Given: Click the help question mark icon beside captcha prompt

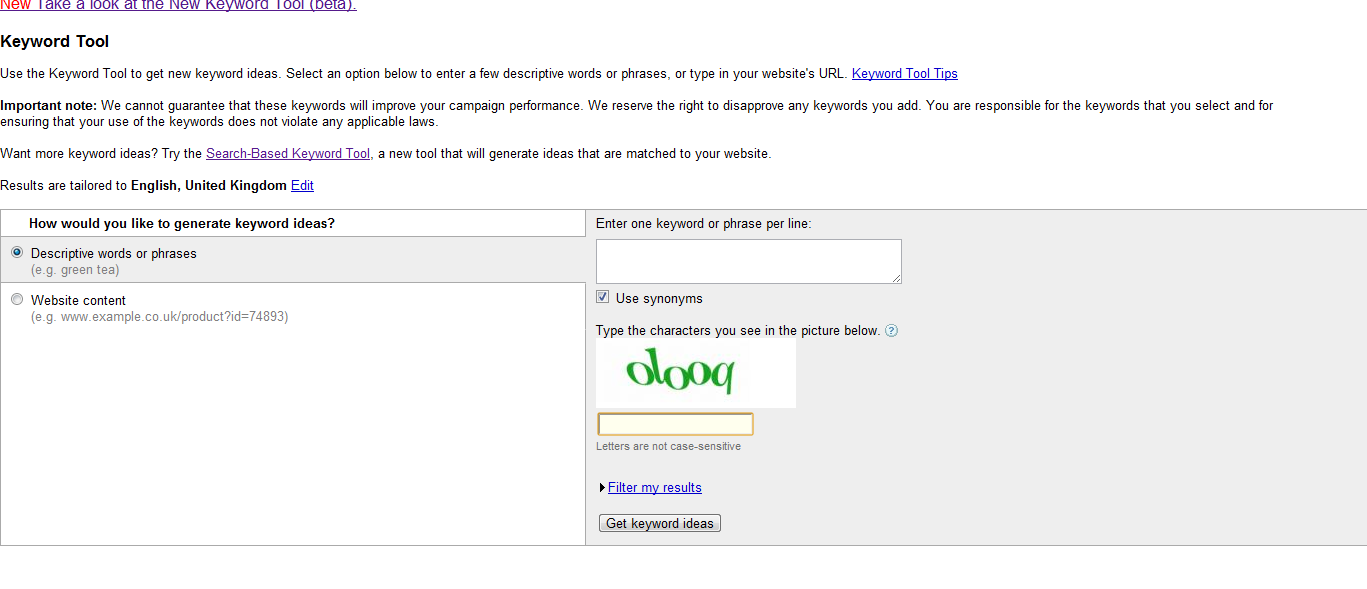Looking at the screenshot, I should click(891, 331).
